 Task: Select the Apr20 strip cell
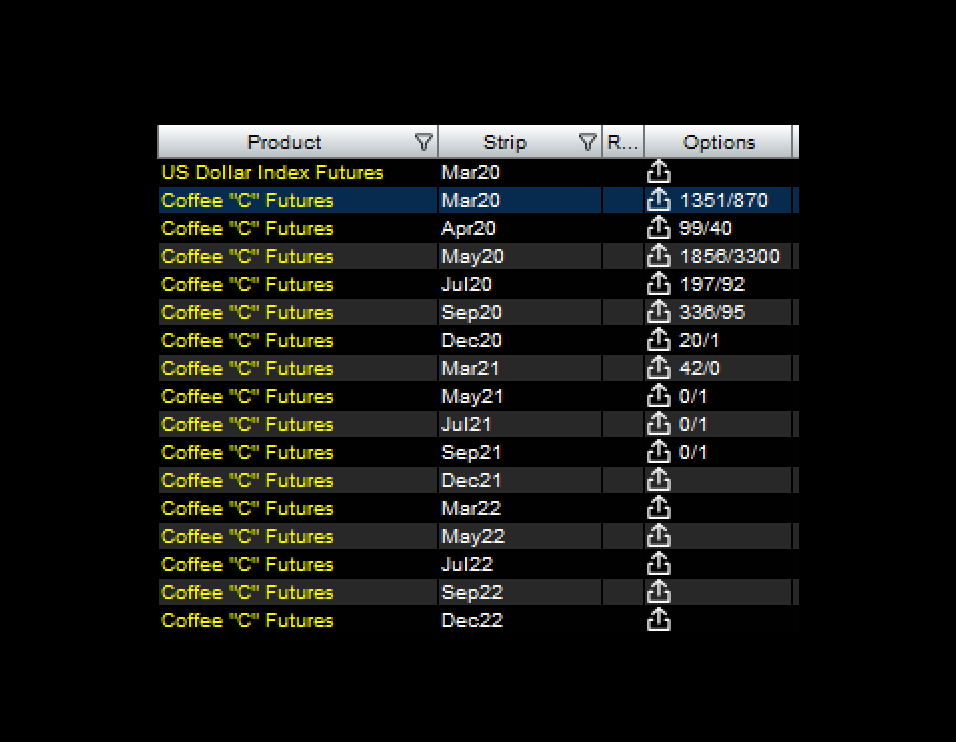[x=519, y=229]
